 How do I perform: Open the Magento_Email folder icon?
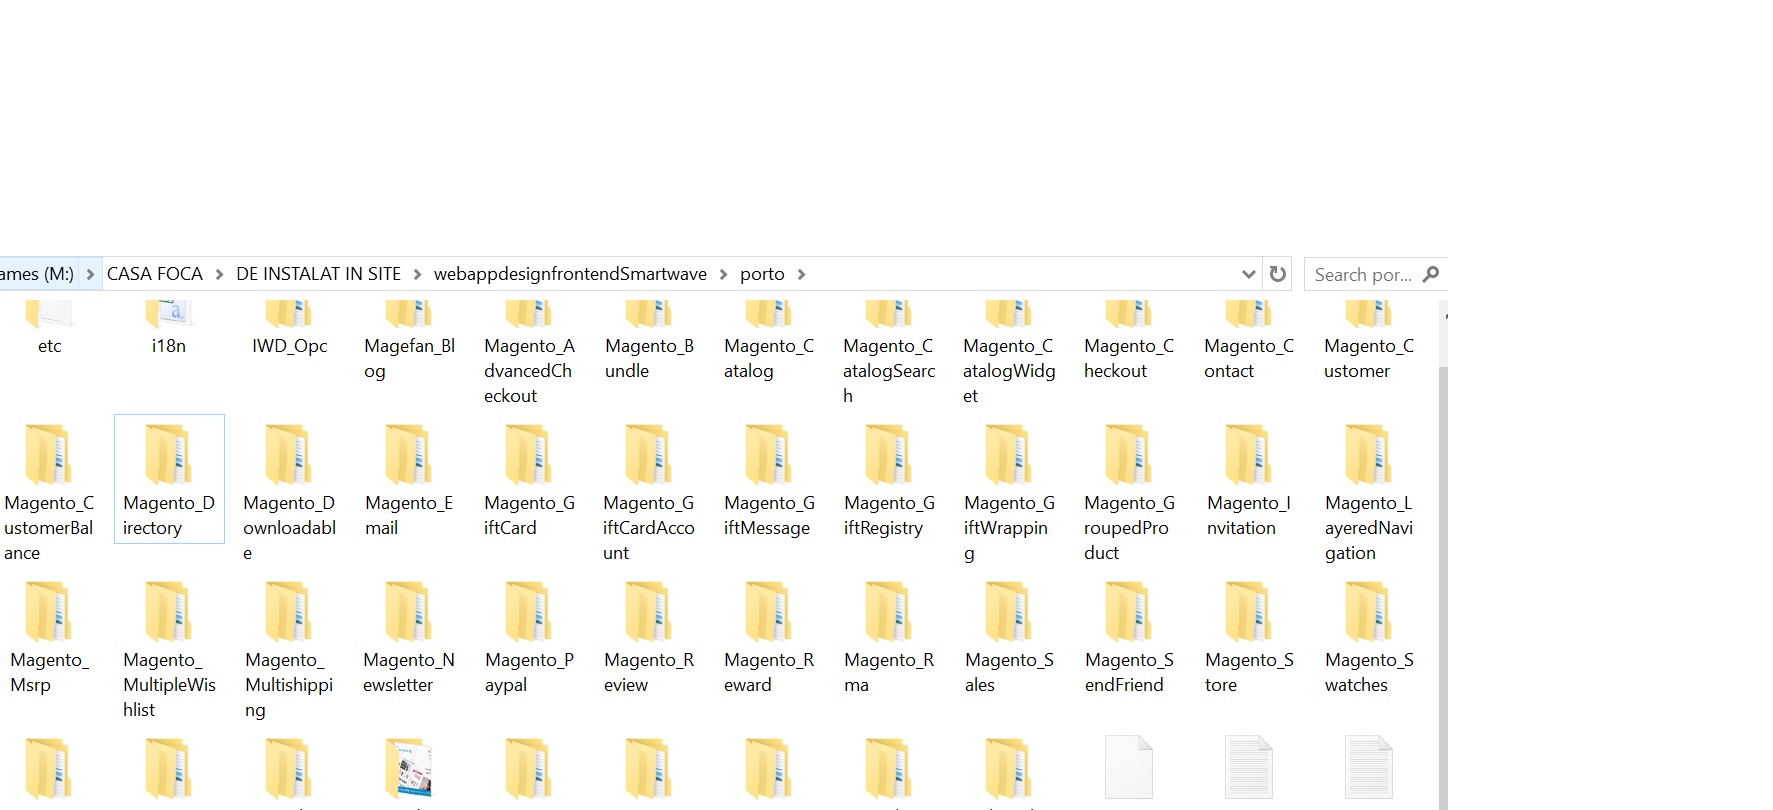click(x=408, y=454)
